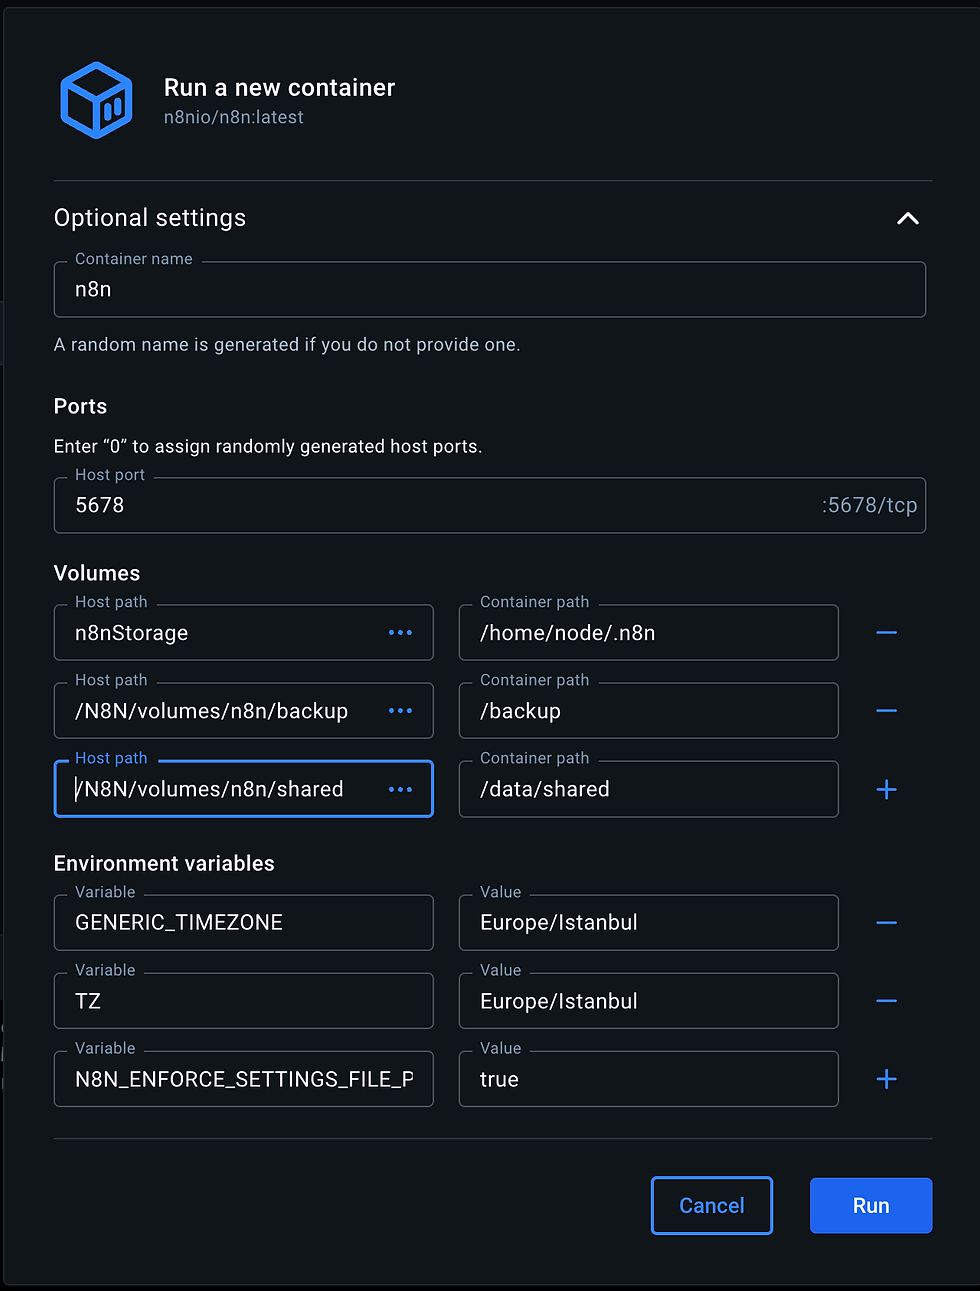Add another volume row

pos(886,790)
